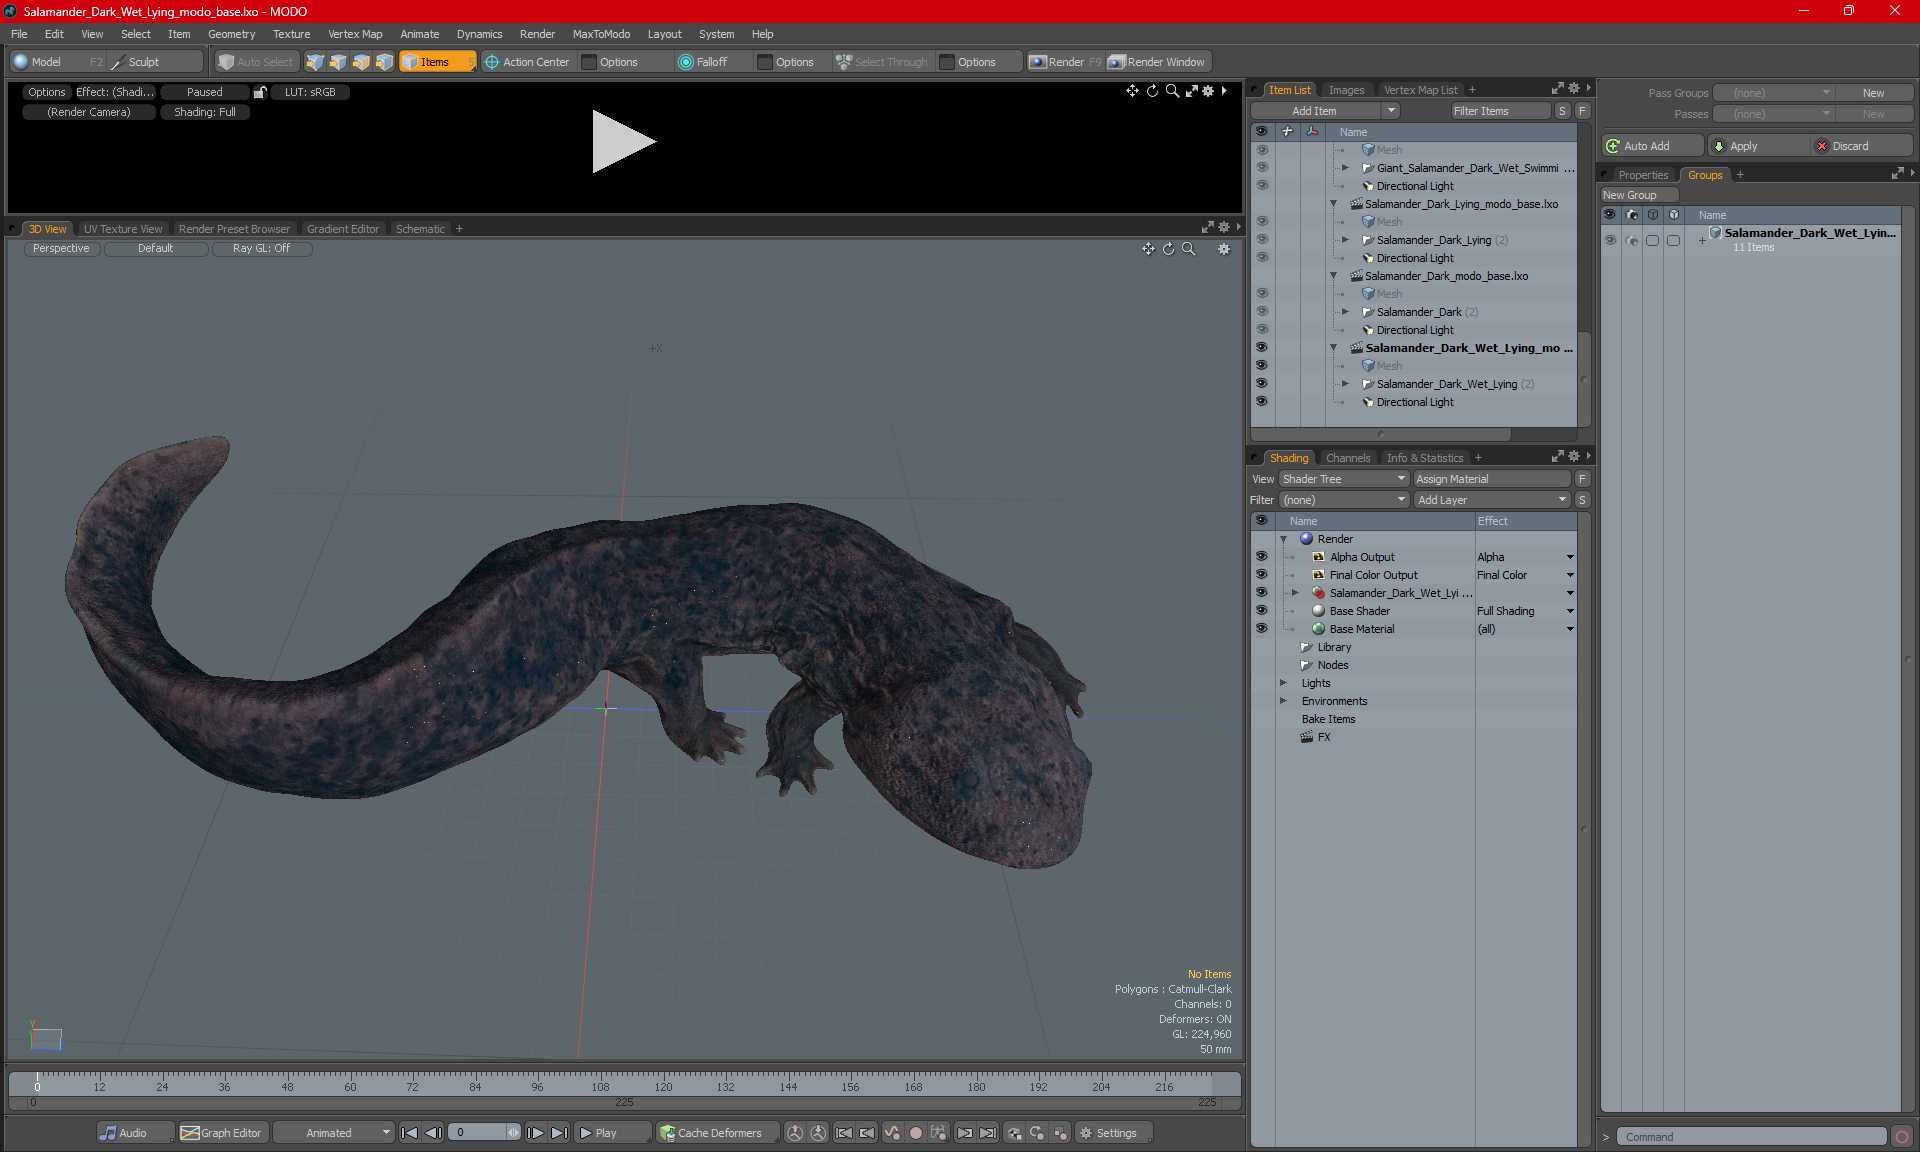Select Materials selection mode icon
This screenshot has height=1152, width=1920.
pyautogui.click(x=384, y=62)
